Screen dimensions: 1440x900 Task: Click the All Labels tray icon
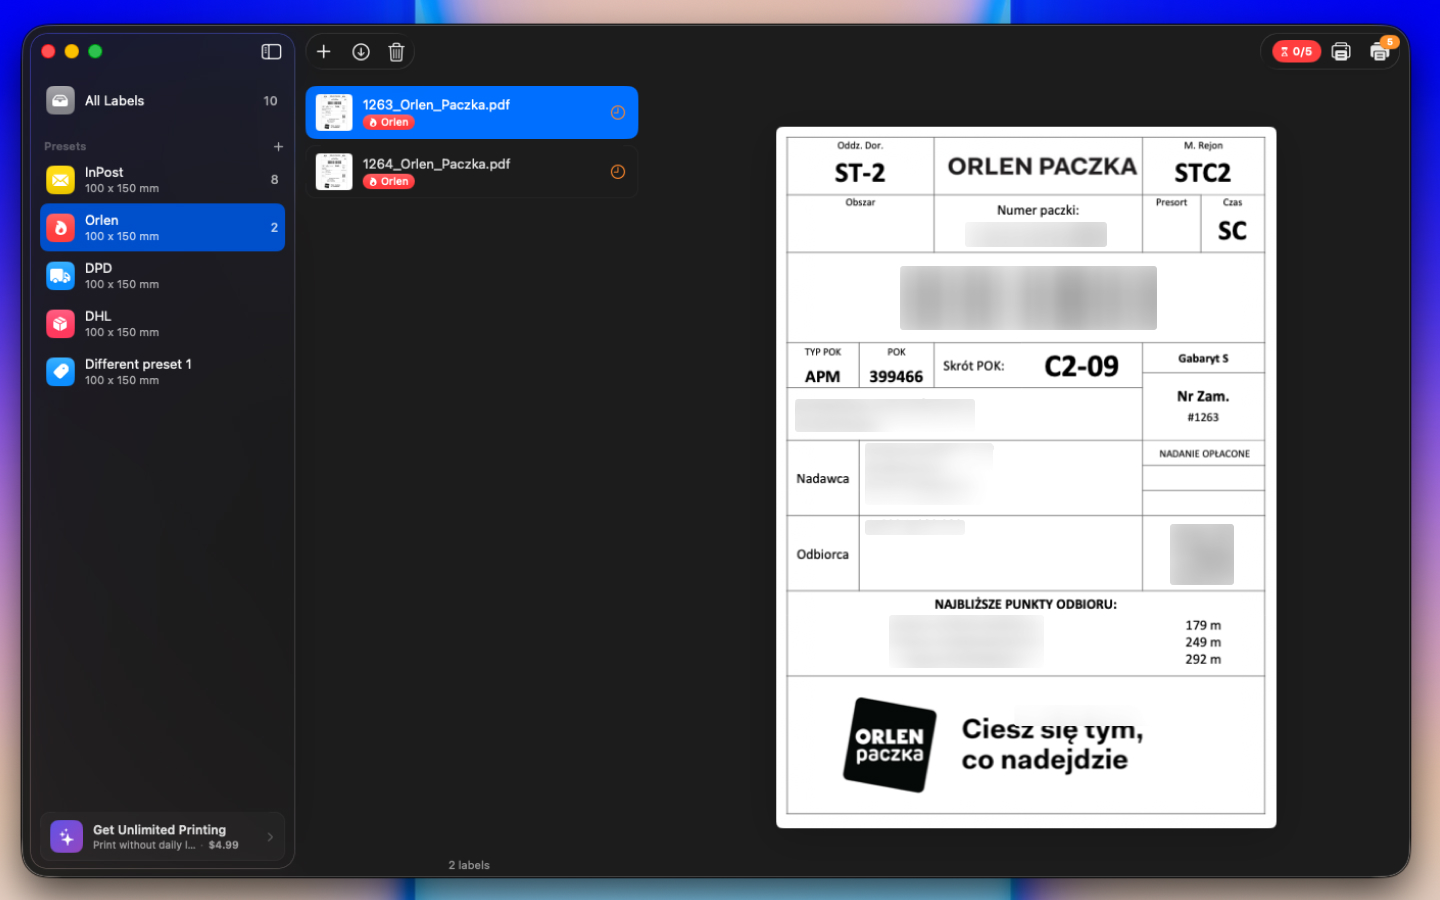[x=61, y=101]
